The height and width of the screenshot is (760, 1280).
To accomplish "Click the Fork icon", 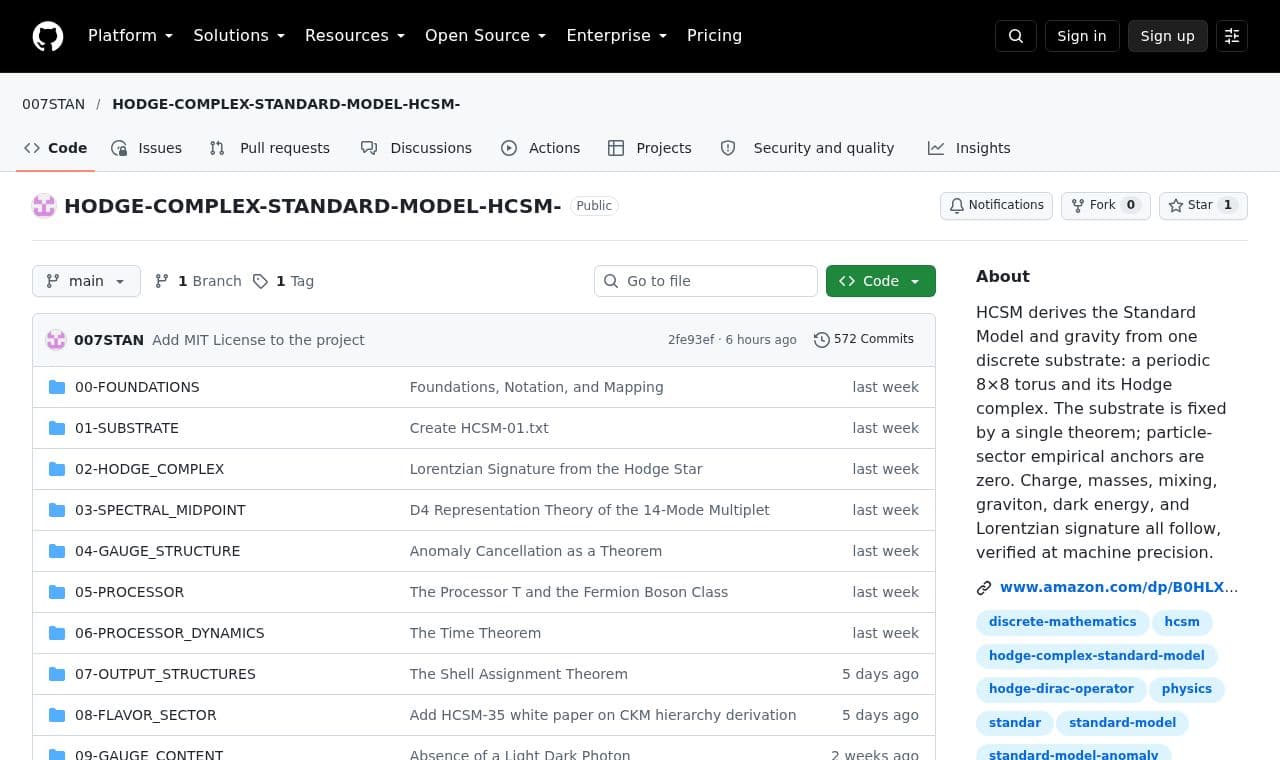I will pyautogui.click(x=1078, y=205).
